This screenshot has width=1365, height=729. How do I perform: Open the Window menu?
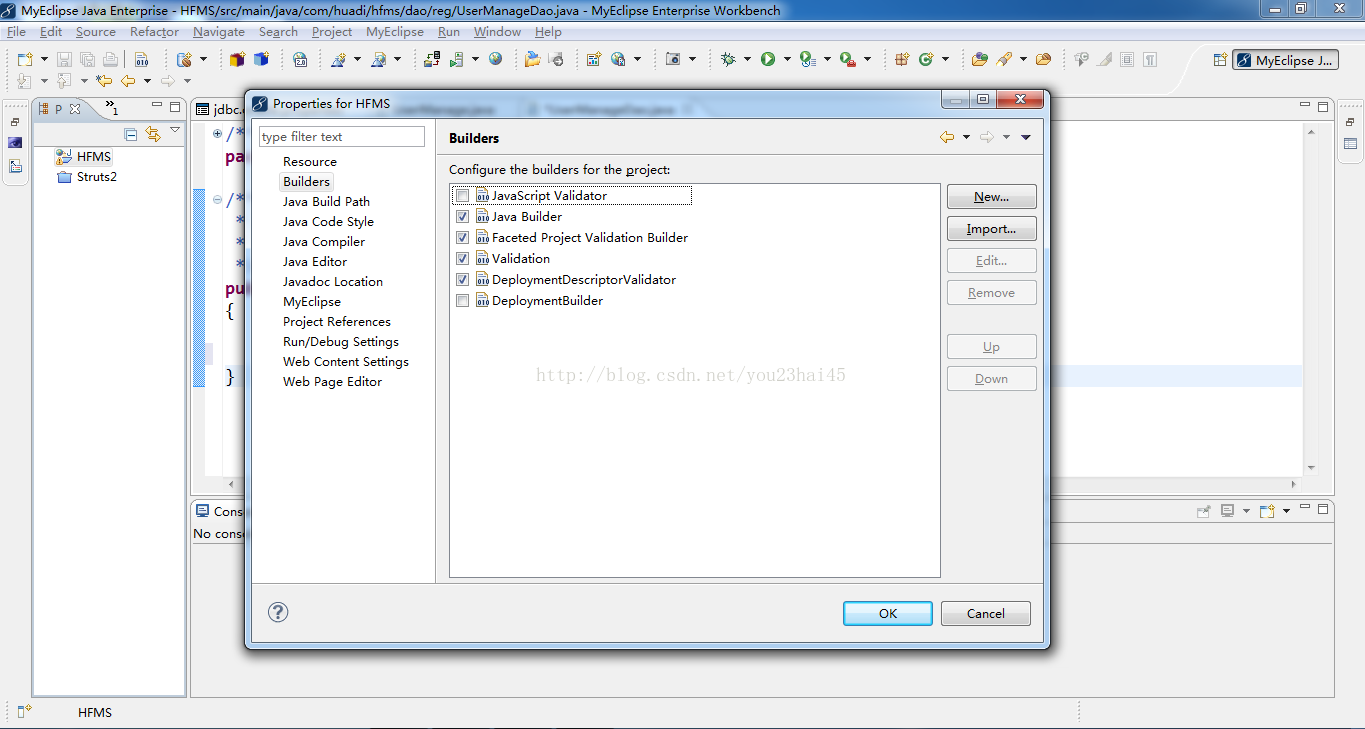497,32
